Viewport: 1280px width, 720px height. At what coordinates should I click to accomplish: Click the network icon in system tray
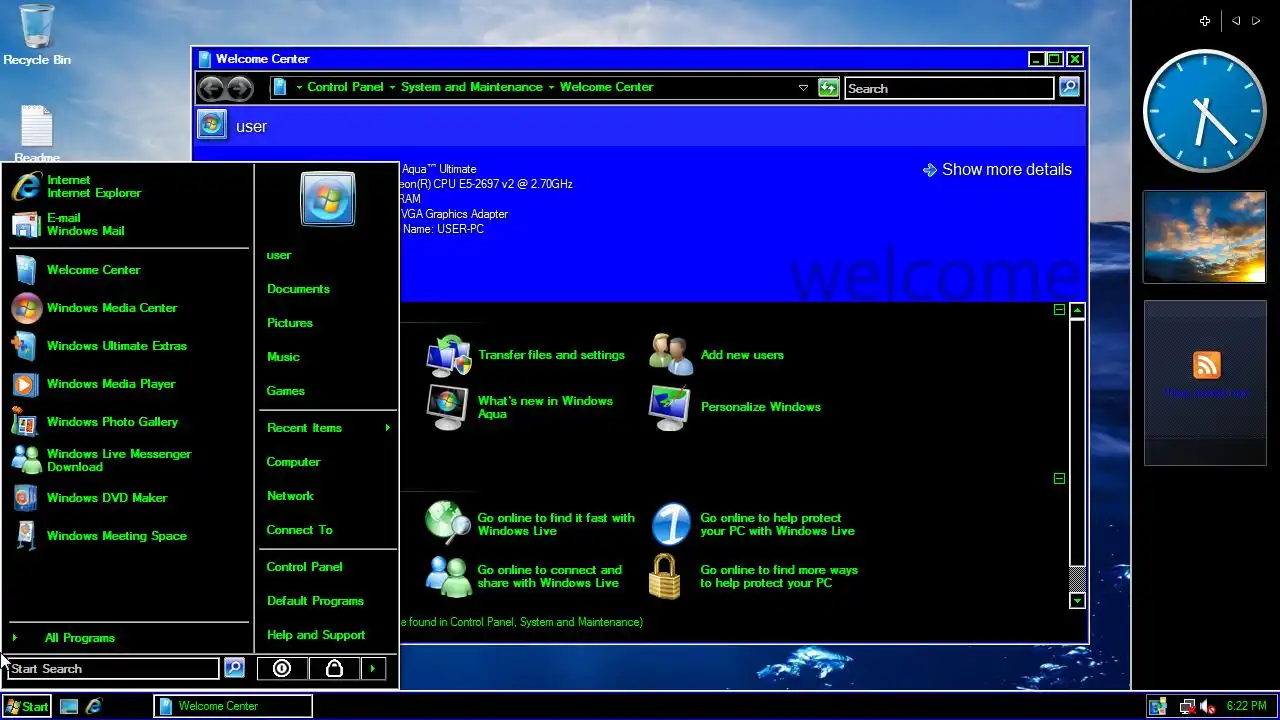click(x=1187, y=706)
